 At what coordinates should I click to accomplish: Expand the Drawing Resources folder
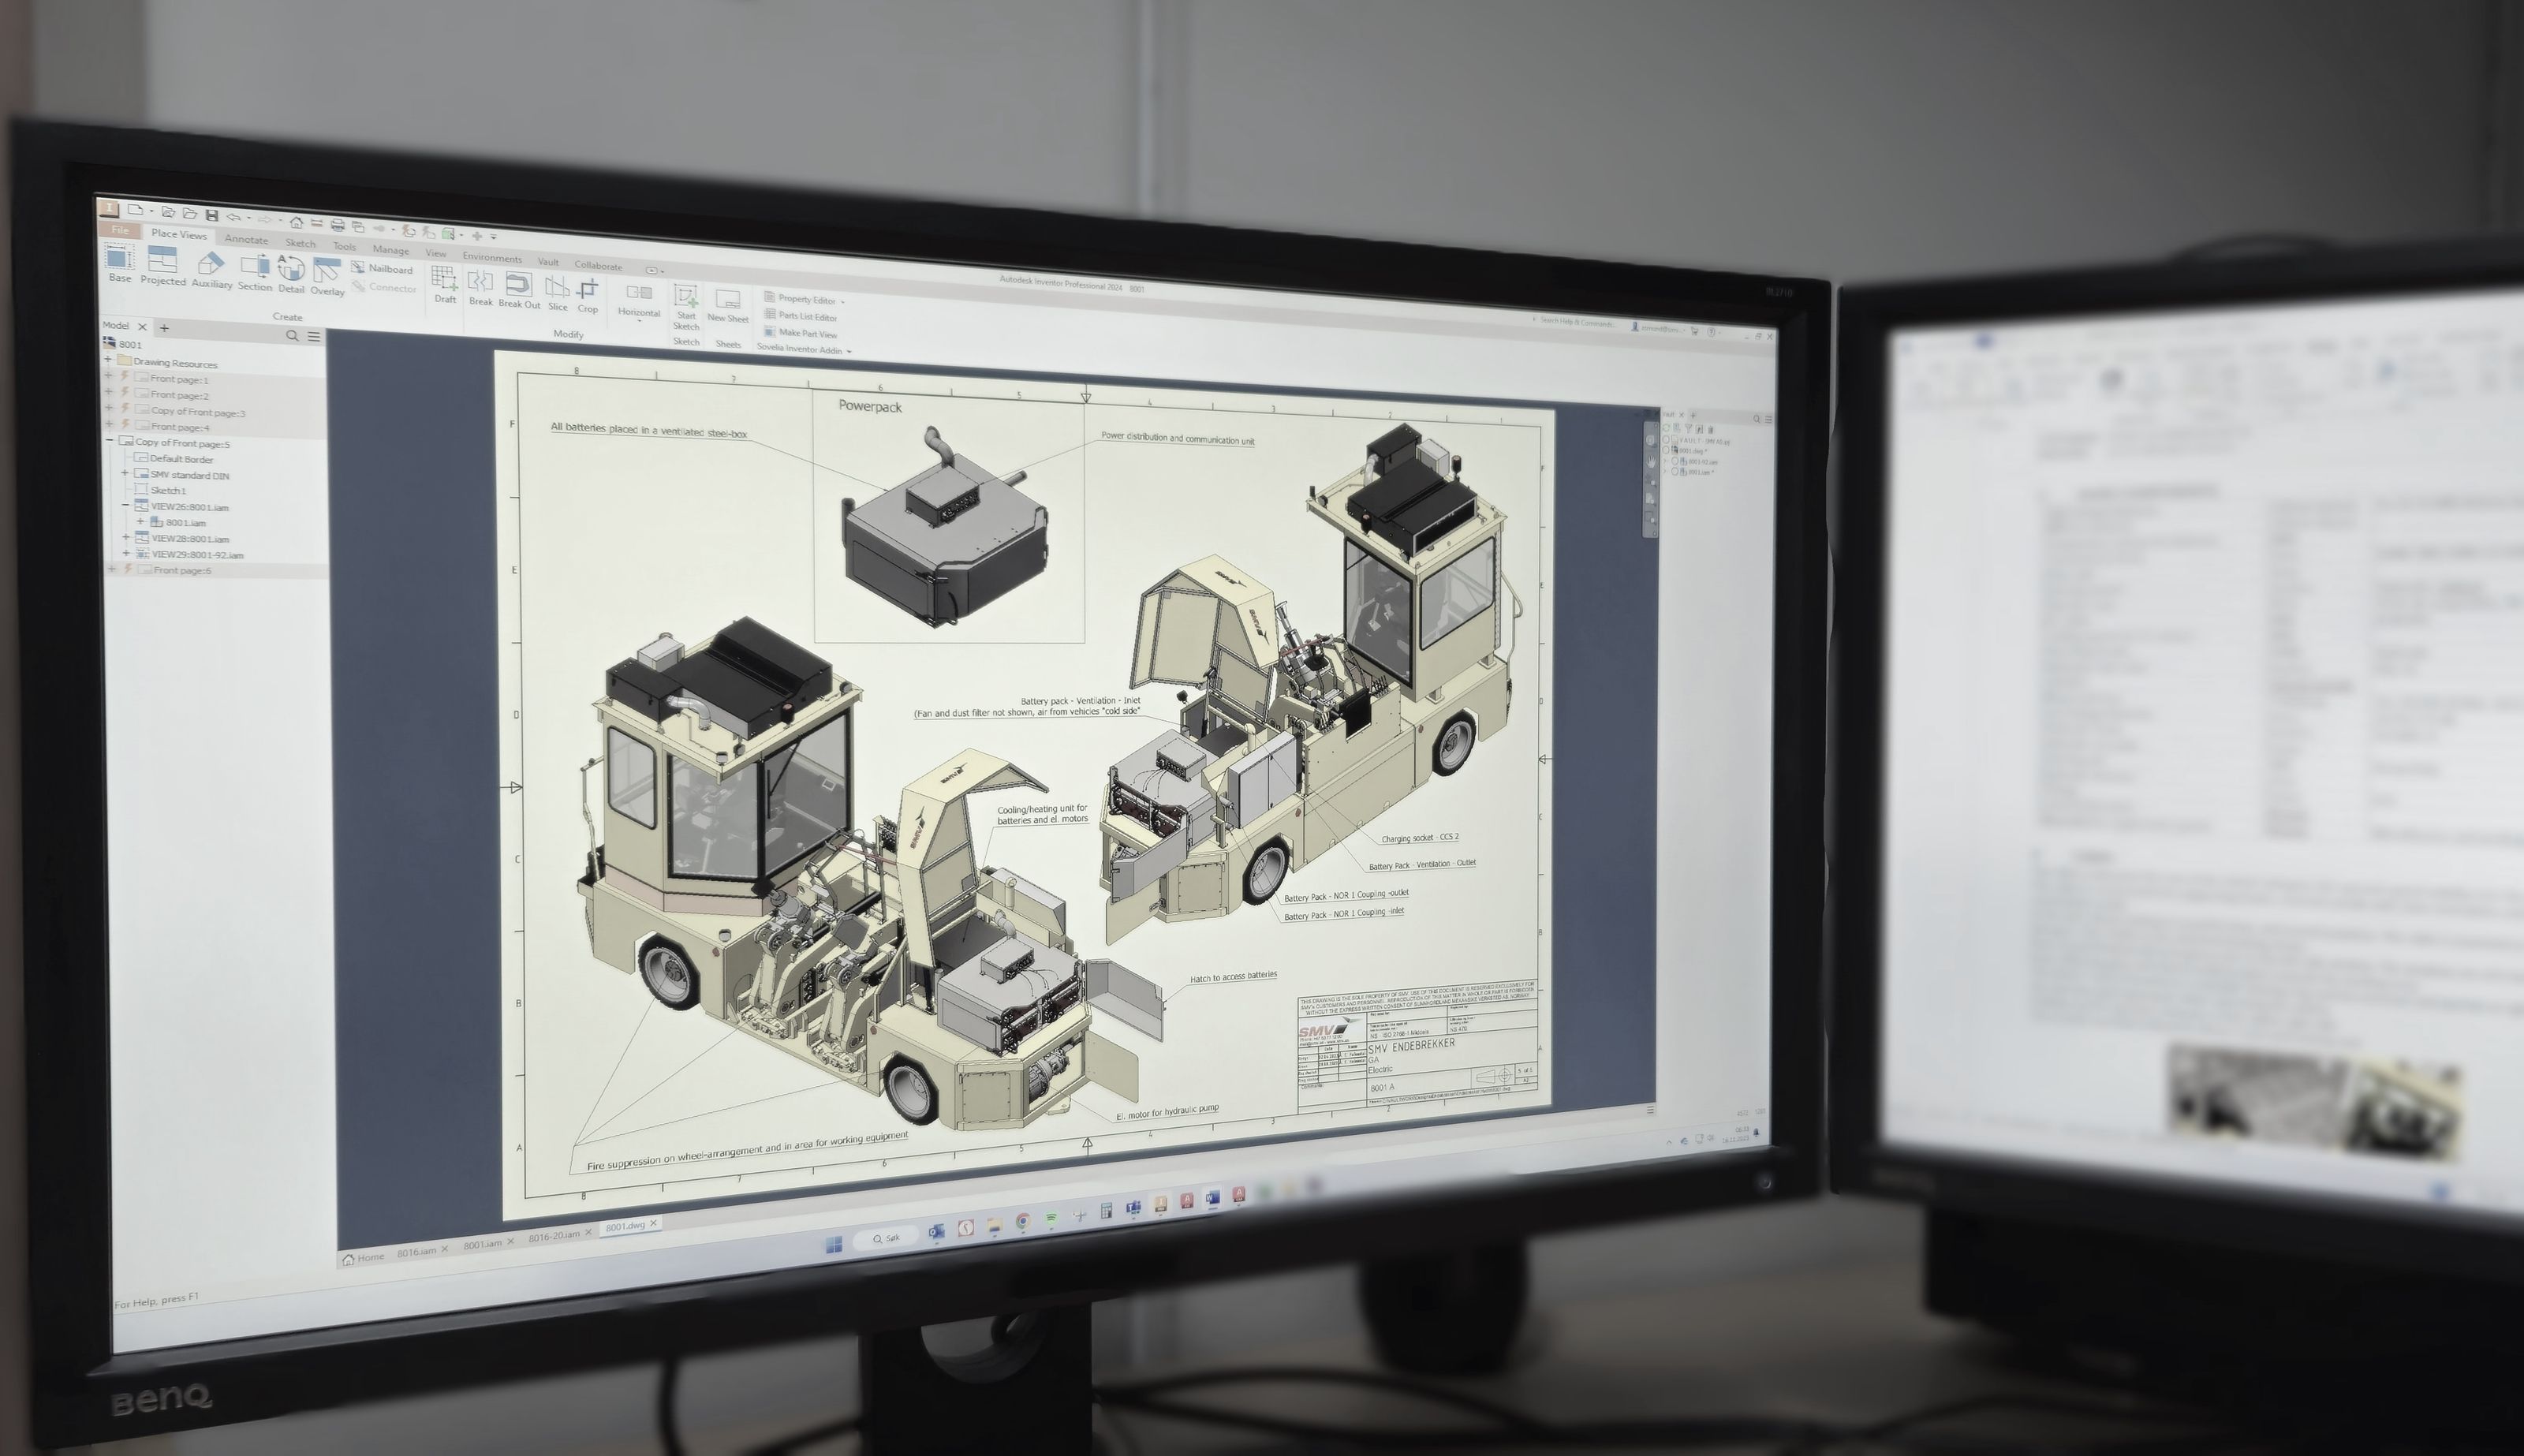109,361
